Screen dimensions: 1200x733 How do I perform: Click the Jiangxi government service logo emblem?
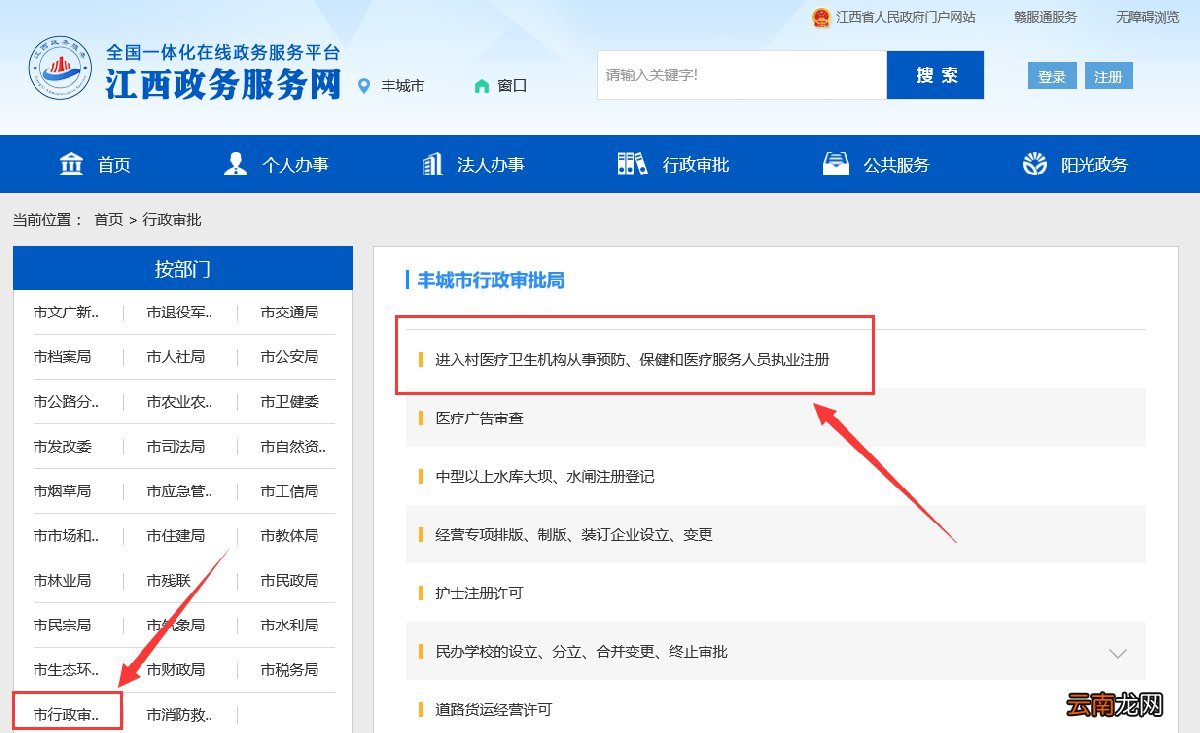60,69
